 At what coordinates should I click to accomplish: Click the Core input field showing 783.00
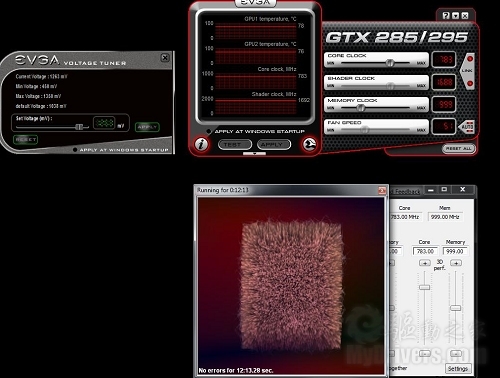pyautogui.click(x=426, y=251)
